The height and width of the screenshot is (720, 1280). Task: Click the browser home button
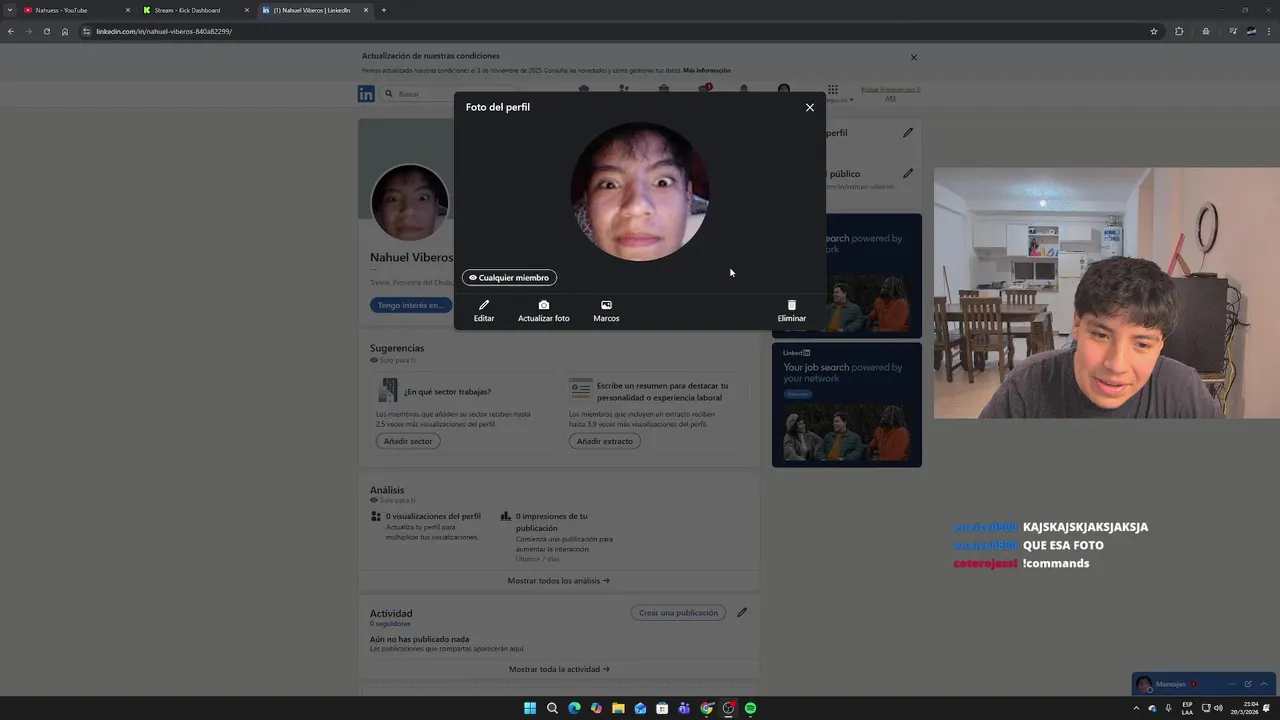pos(65,31)
